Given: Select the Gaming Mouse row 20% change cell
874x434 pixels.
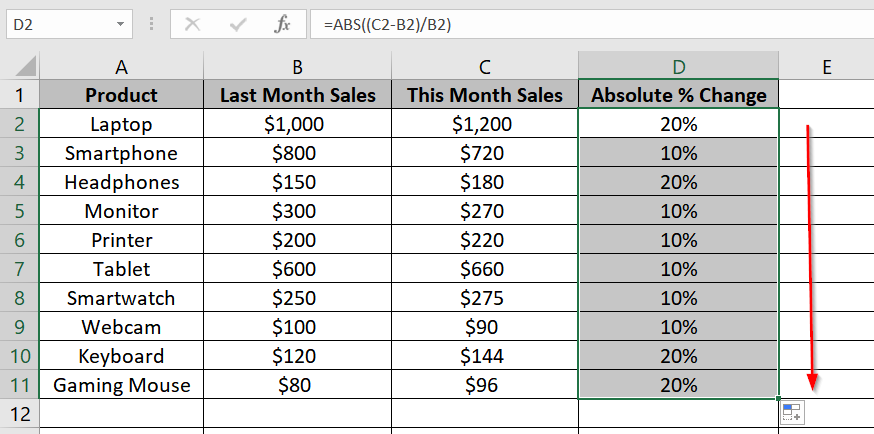Looking at the screenshot, I should click(679, 384).
